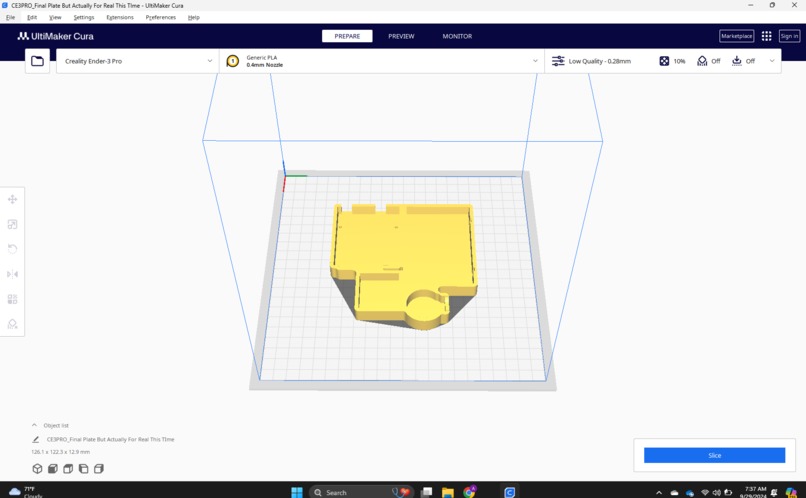806x498 pixels.
Task: Switch to front view cube icon
Action: (x=52, y=469)
